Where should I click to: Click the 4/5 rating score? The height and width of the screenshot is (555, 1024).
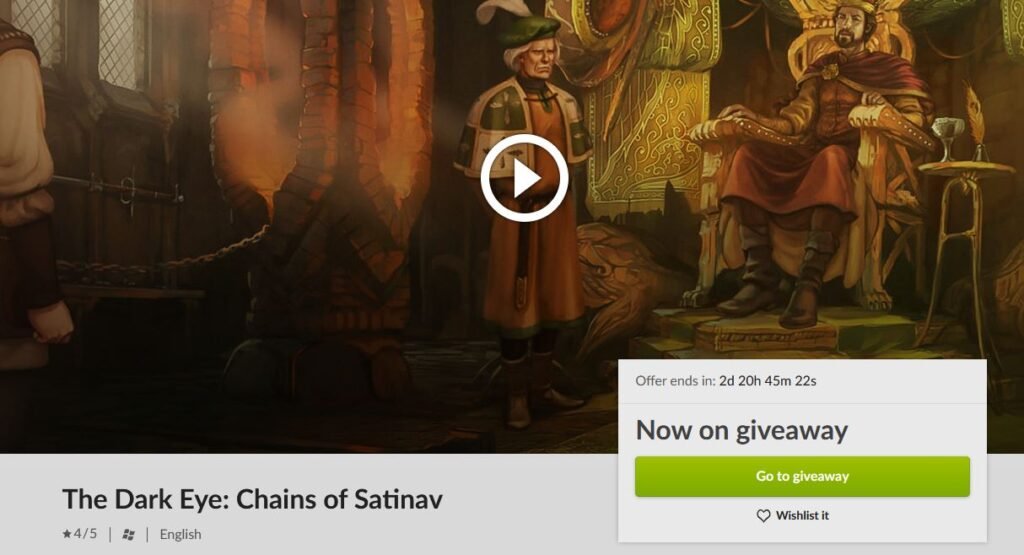click(85, 533)
